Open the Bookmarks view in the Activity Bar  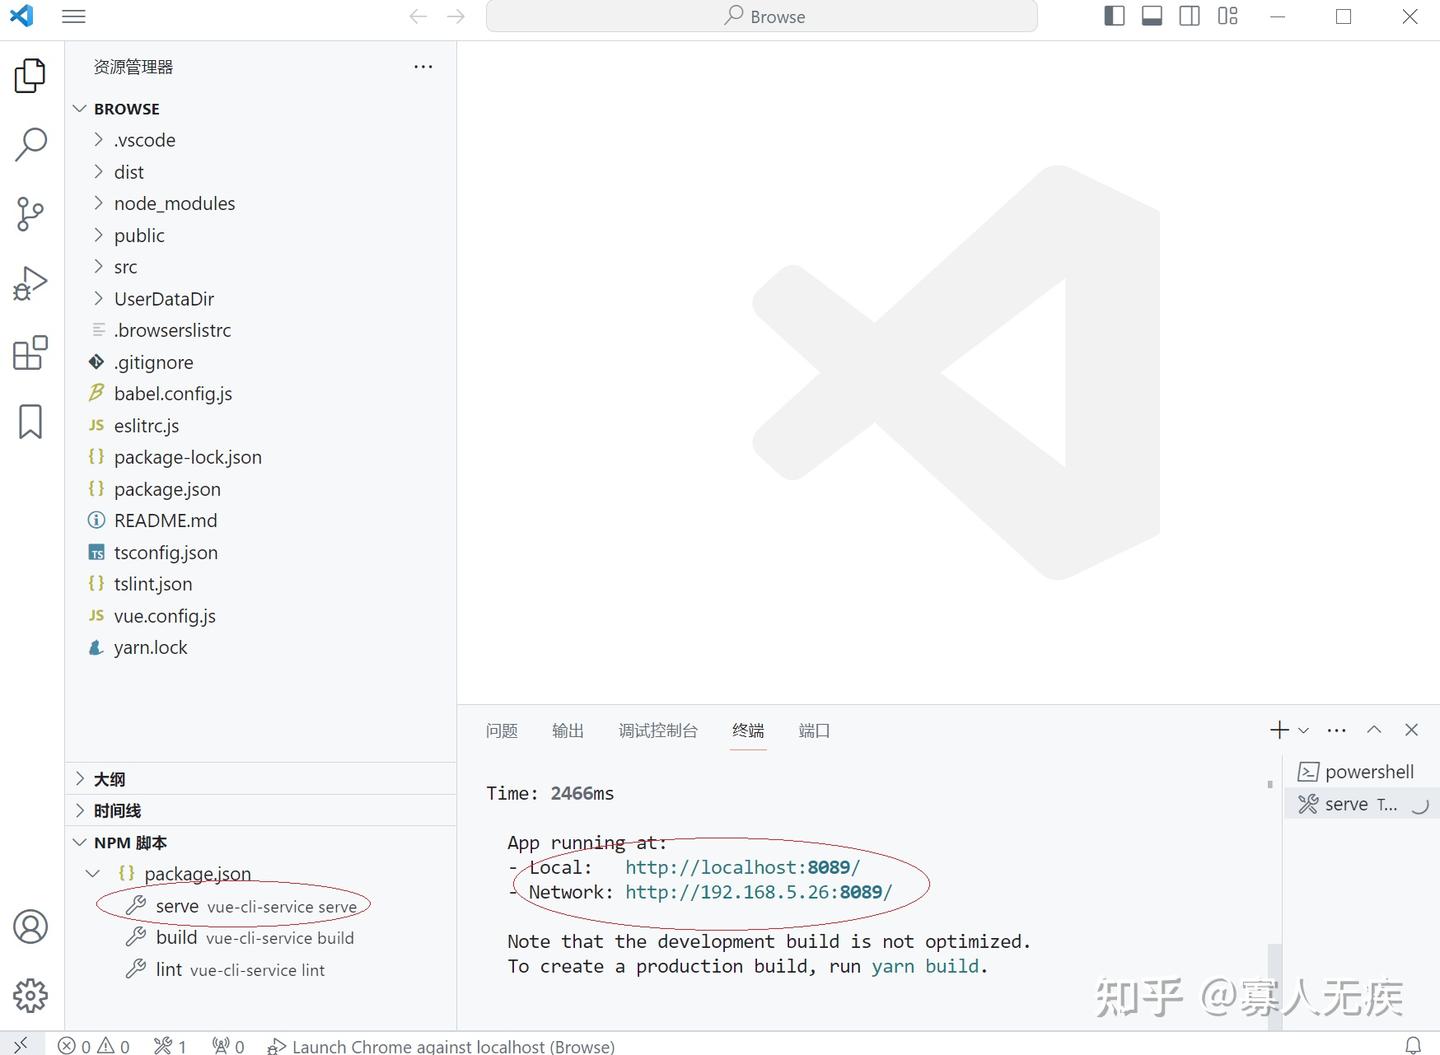[x=30, y=422]
